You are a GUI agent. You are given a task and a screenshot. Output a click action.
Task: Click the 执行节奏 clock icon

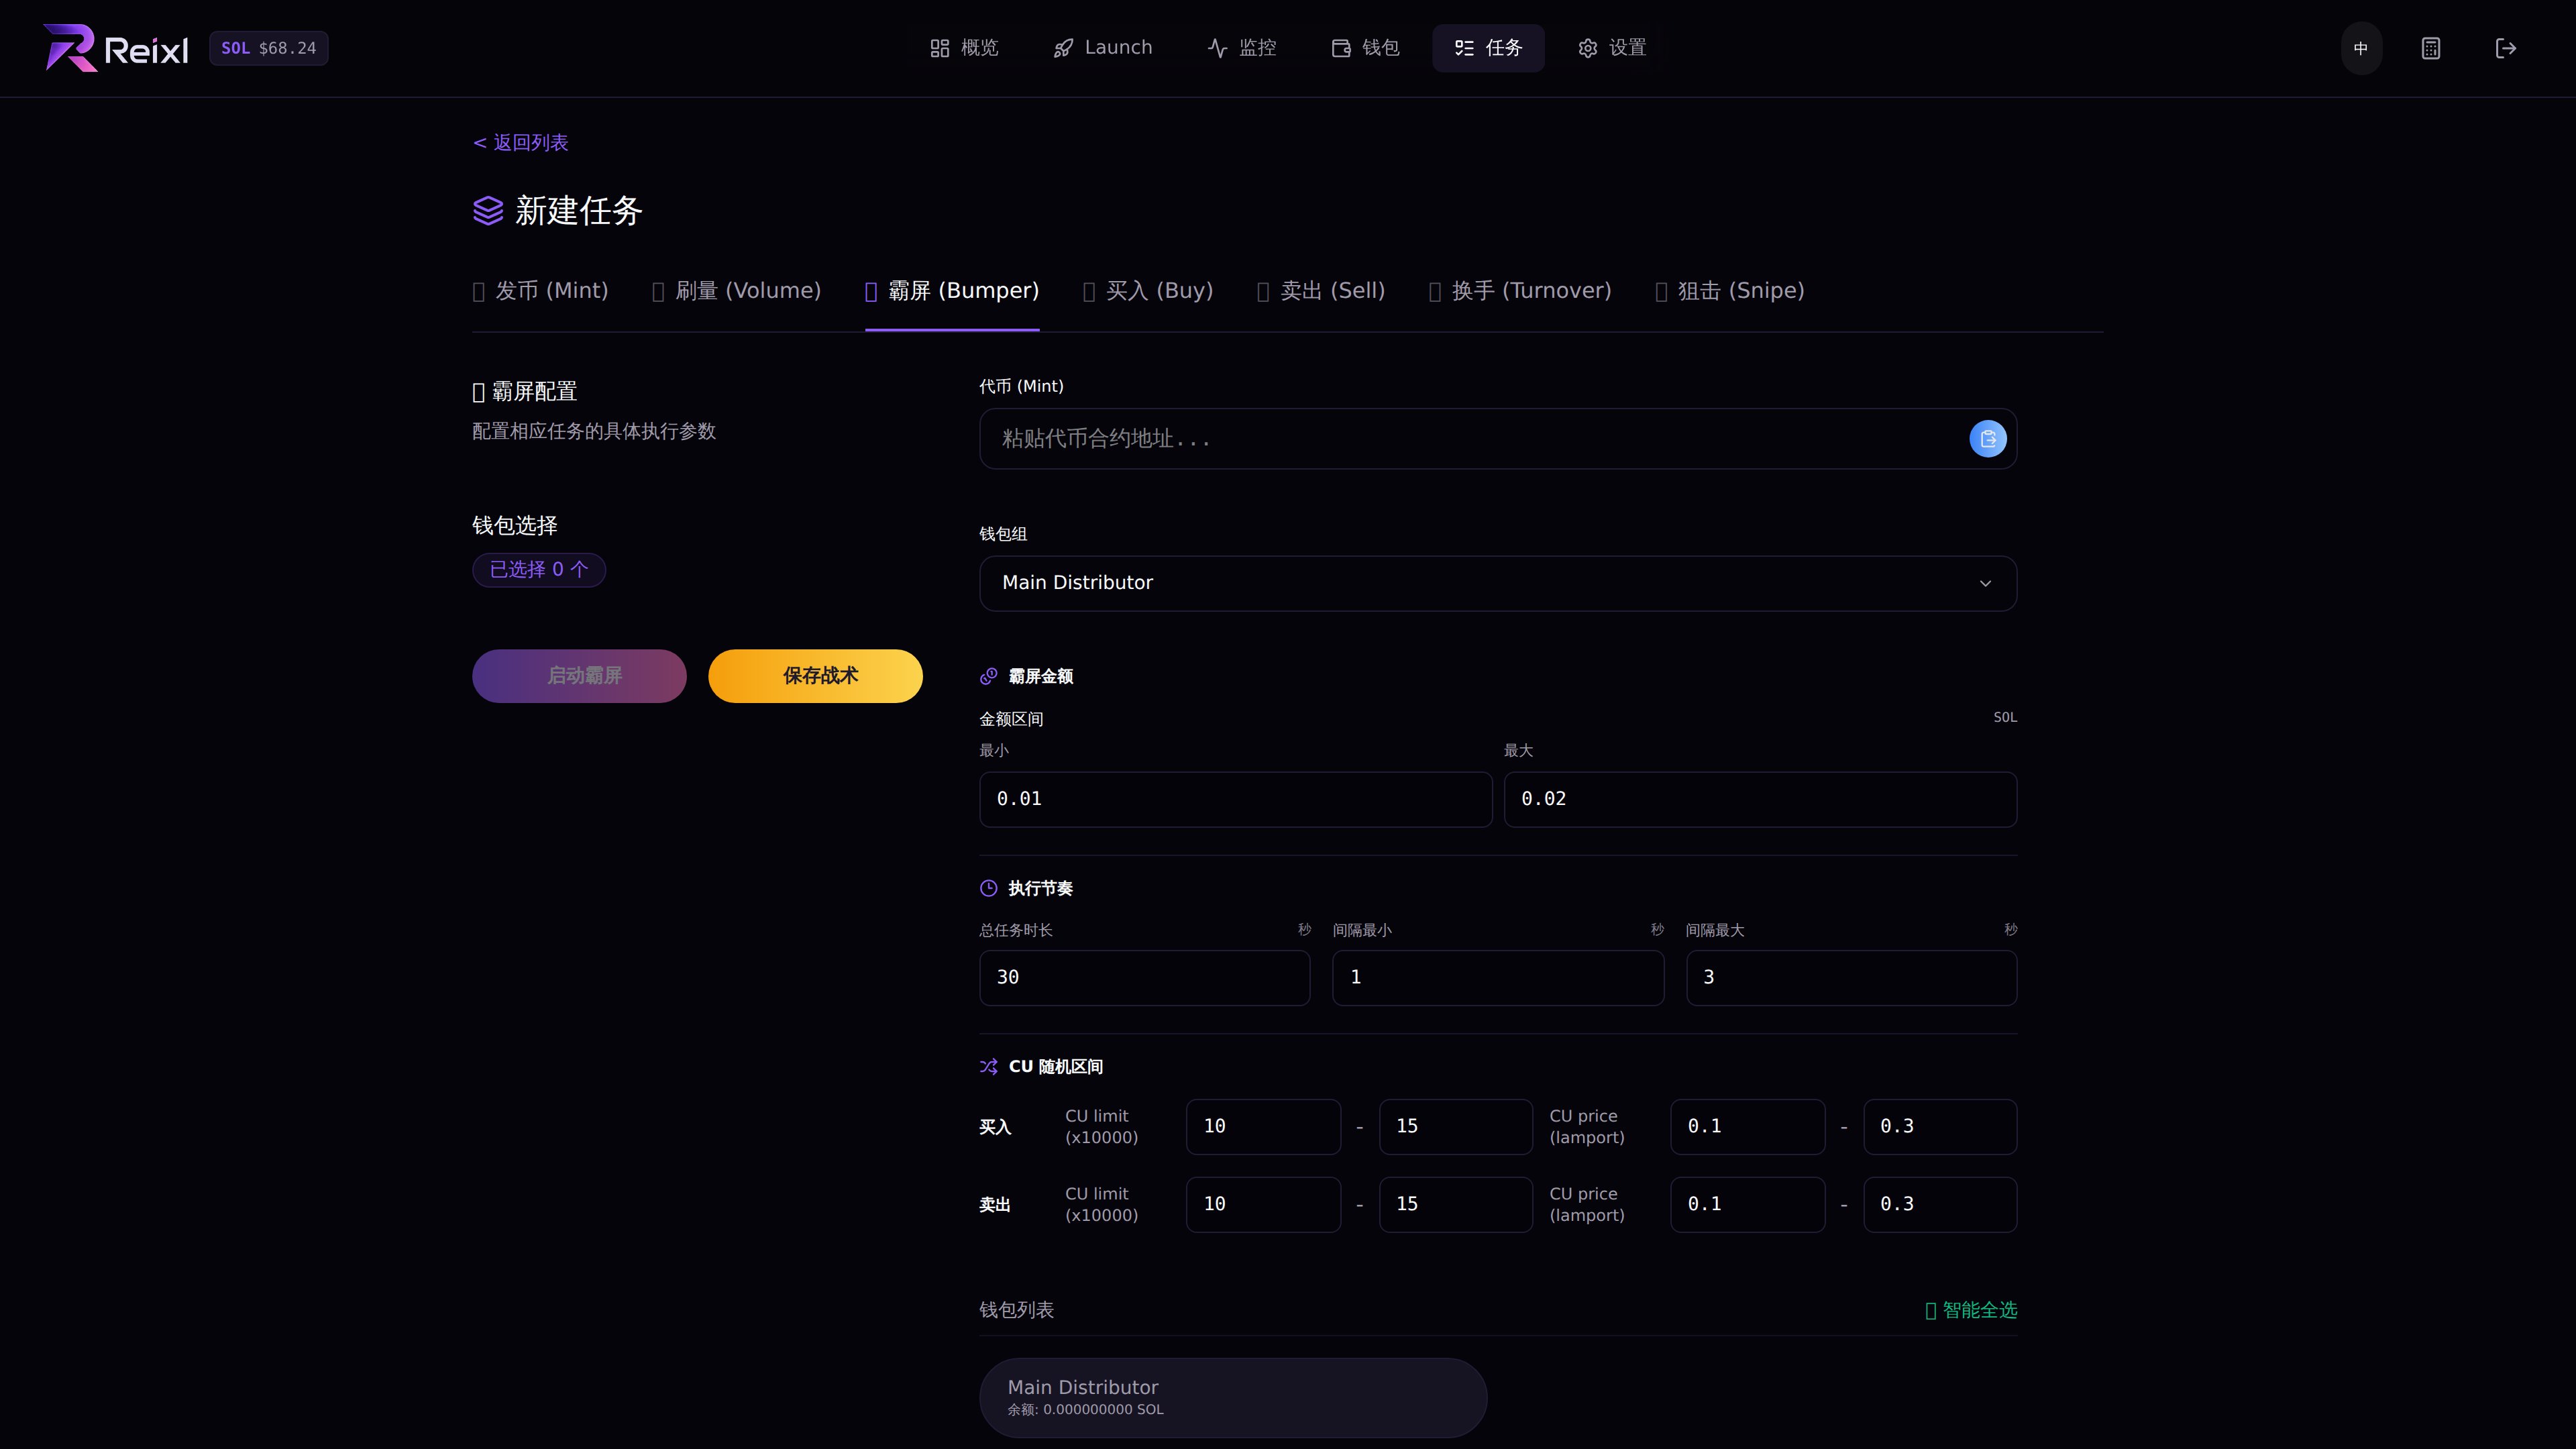click(988, 888)
